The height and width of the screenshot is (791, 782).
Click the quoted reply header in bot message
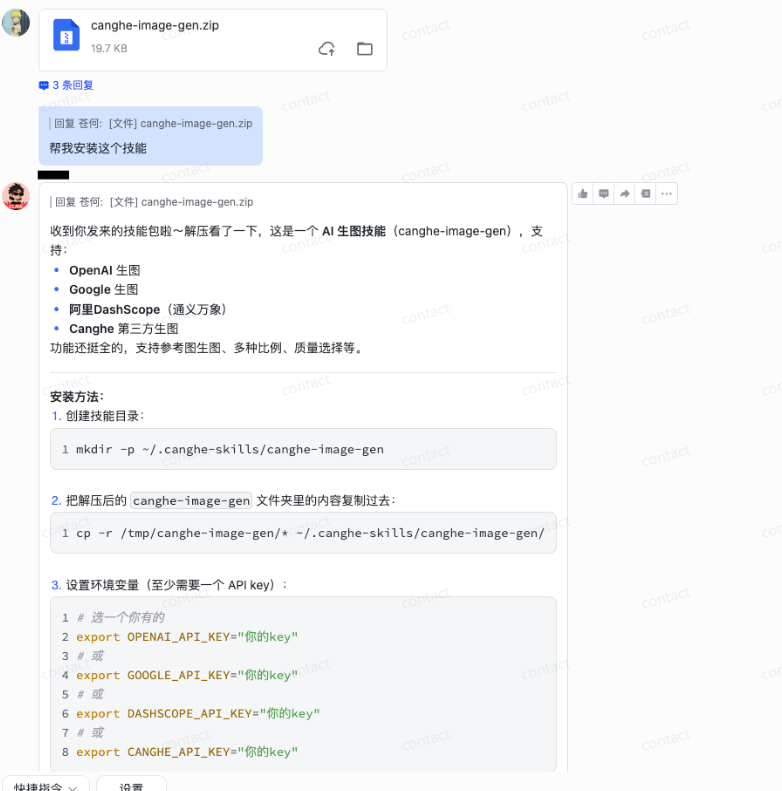(x=152, y=202)
